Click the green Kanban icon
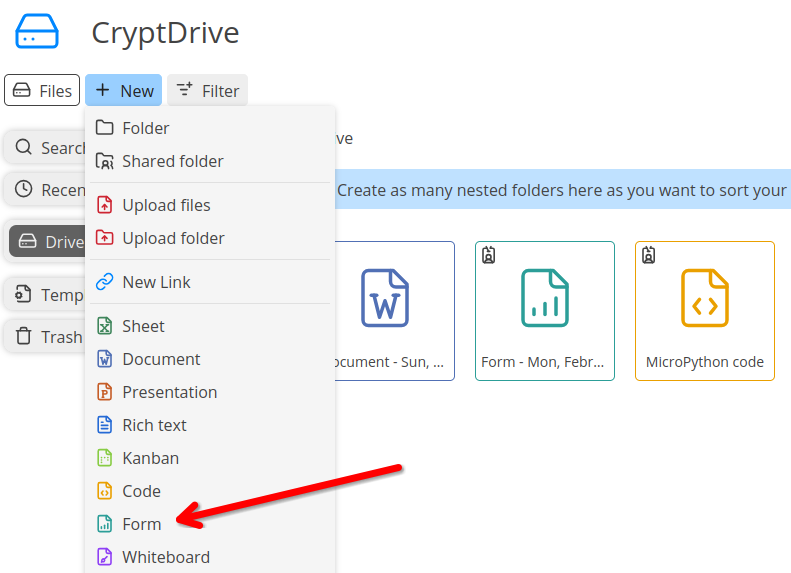 coord(104,458)
